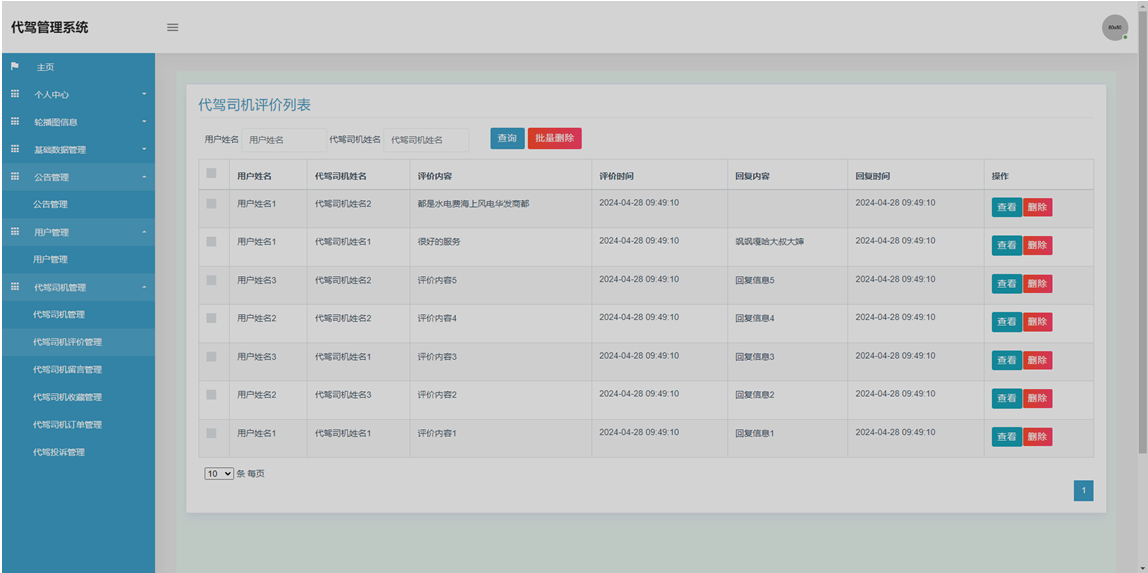Focus the 代驾司机姓名 search input field

coord(427,140)
